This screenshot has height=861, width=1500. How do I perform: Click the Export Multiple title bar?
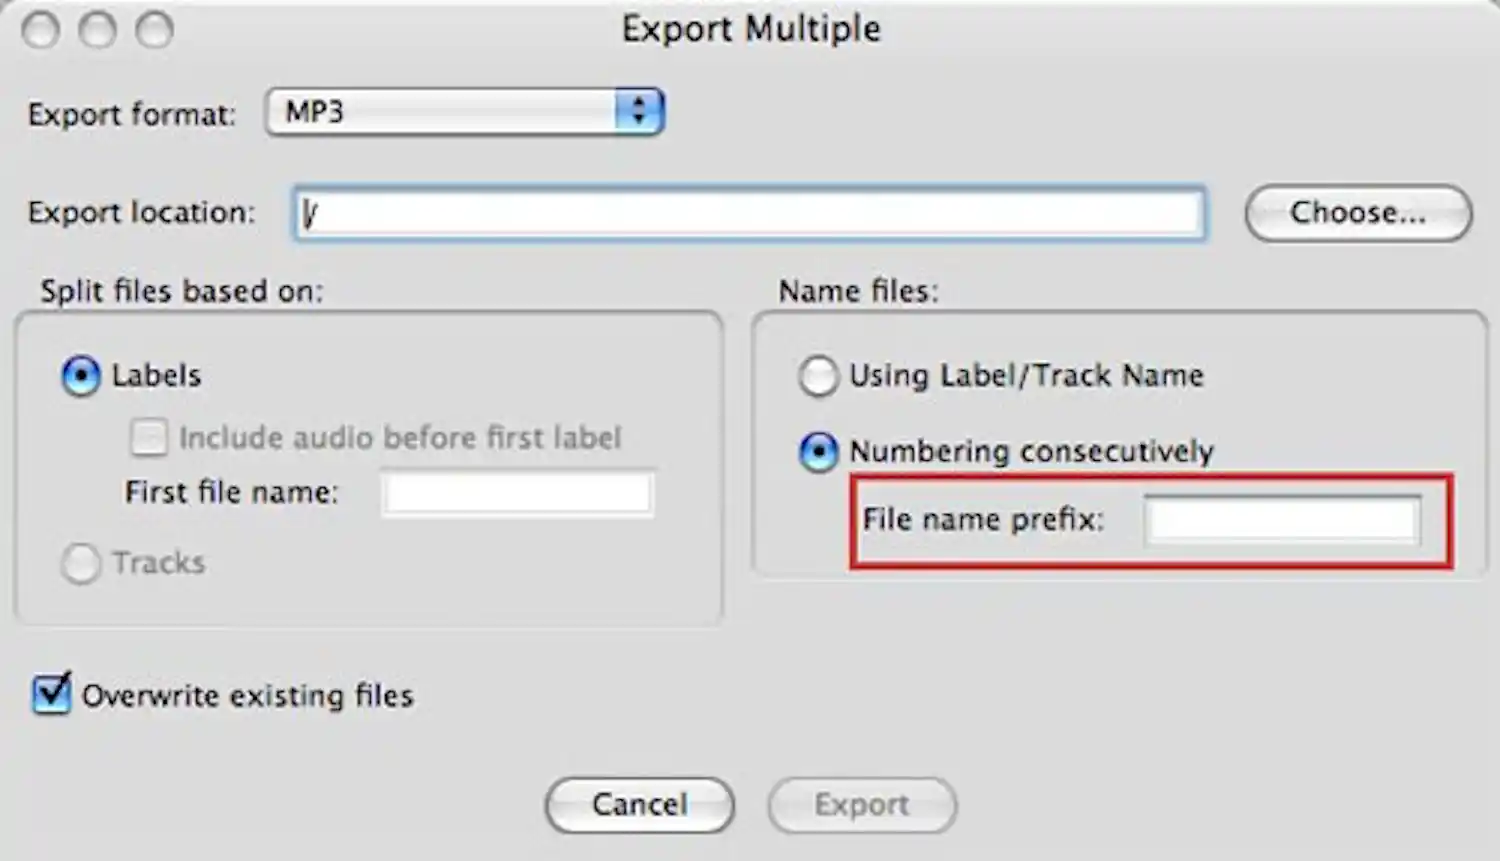(x=750, y=29)
